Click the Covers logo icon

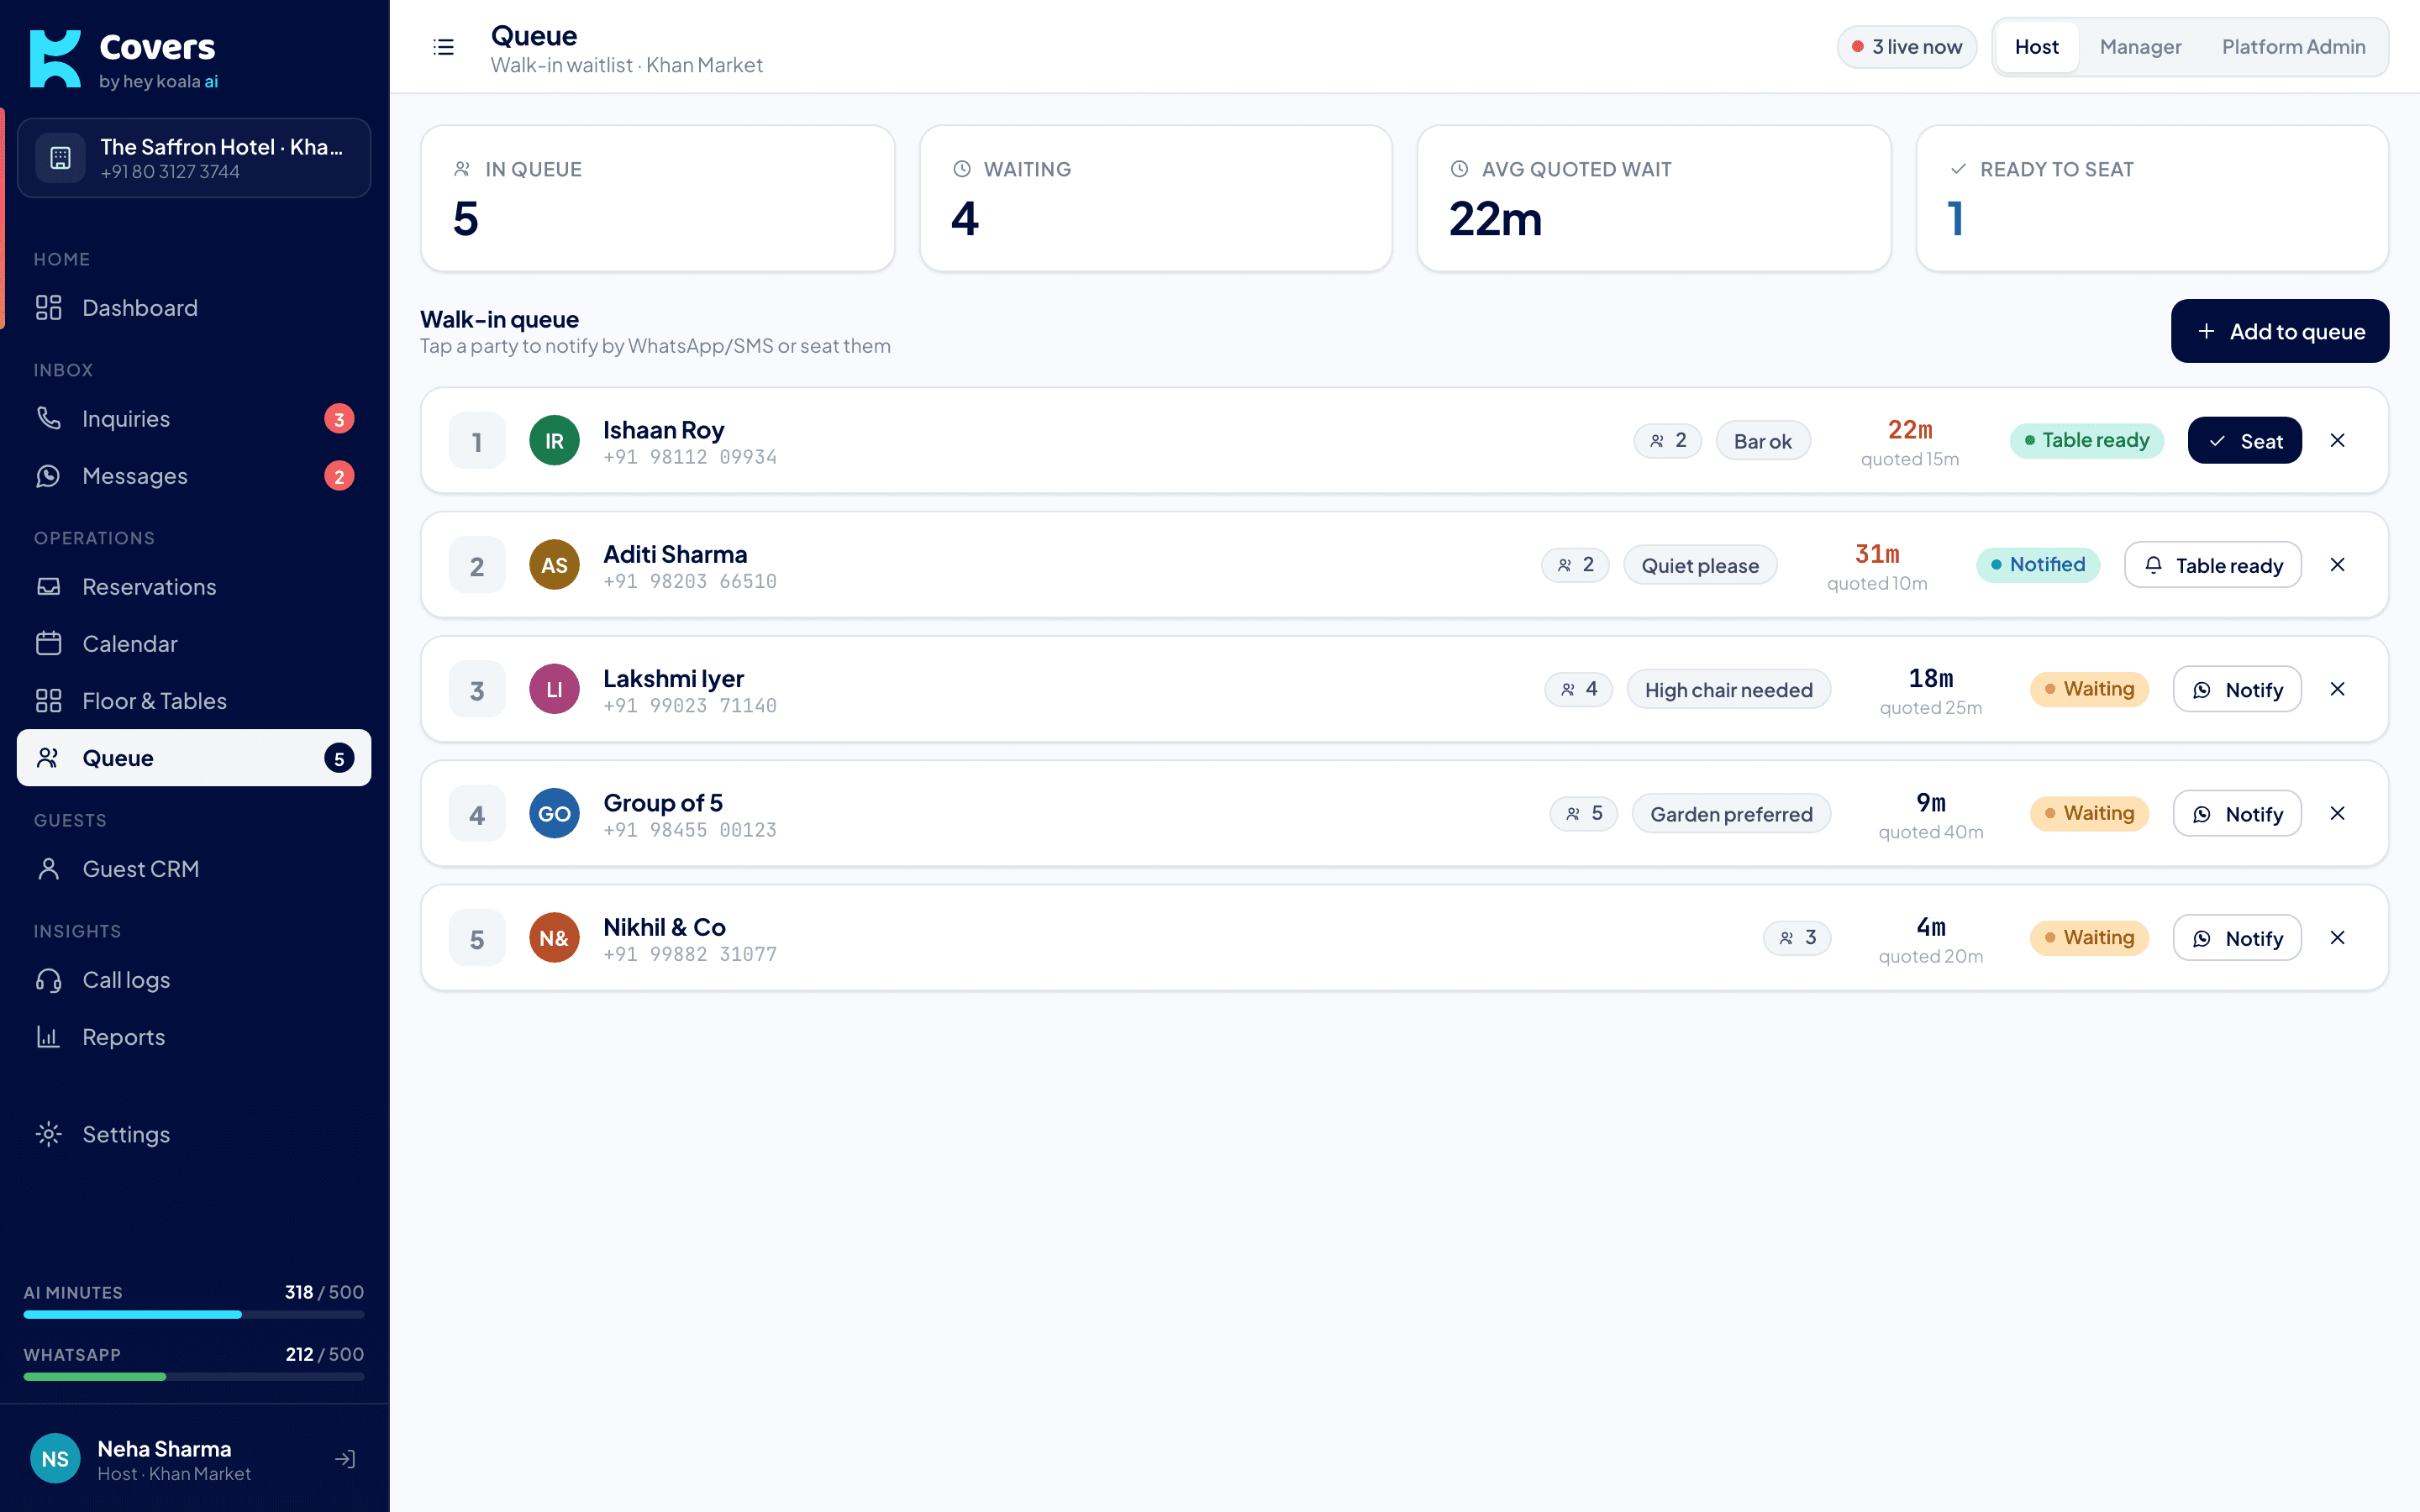click(x=55, y=59)
